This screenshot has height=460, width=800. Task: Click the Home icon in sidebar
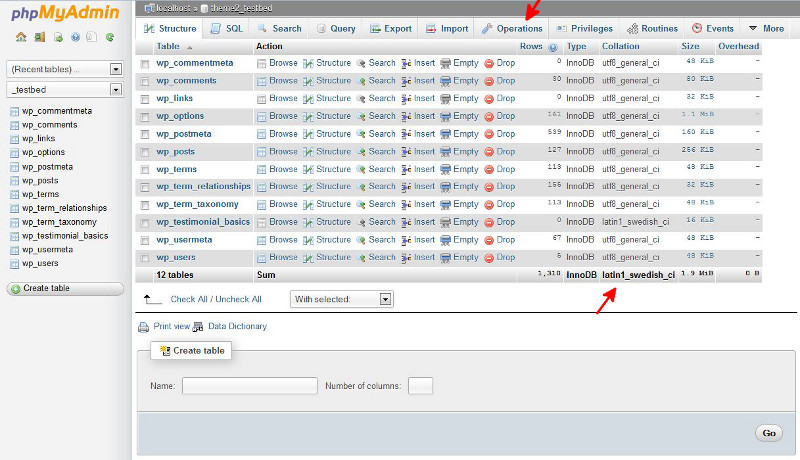21,37
